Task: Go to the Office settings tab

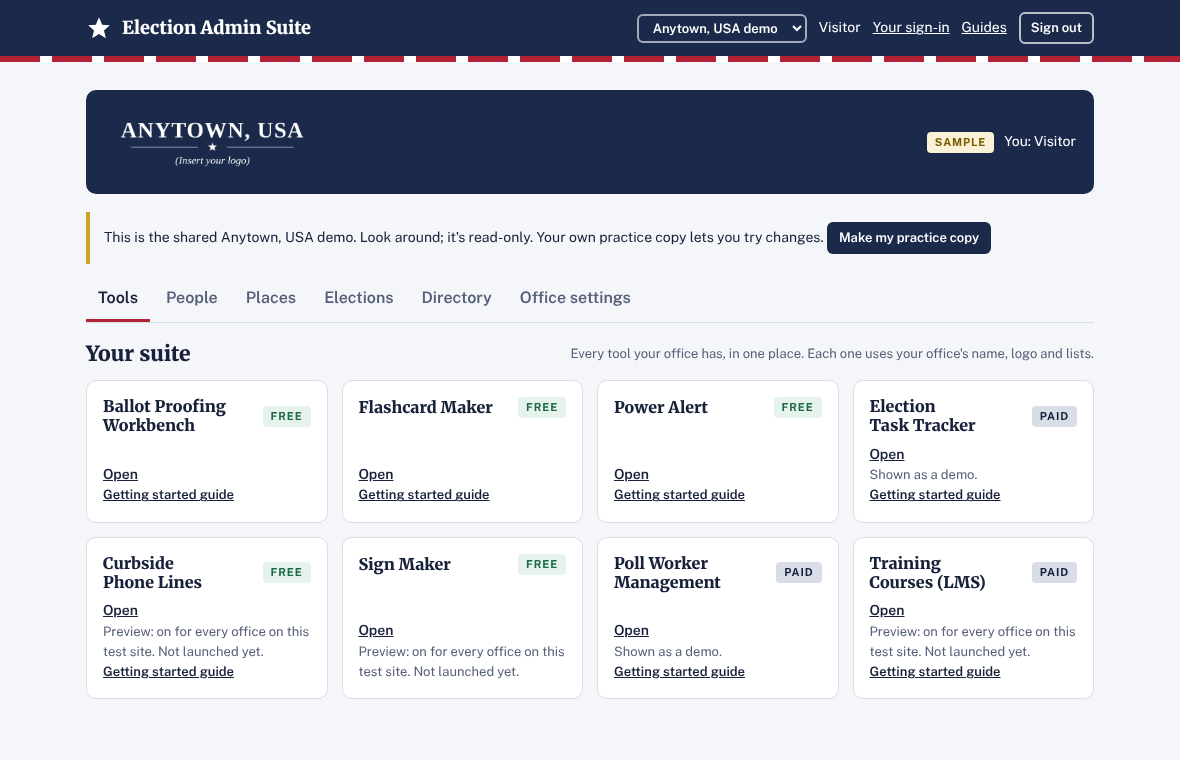Action: 575,298
